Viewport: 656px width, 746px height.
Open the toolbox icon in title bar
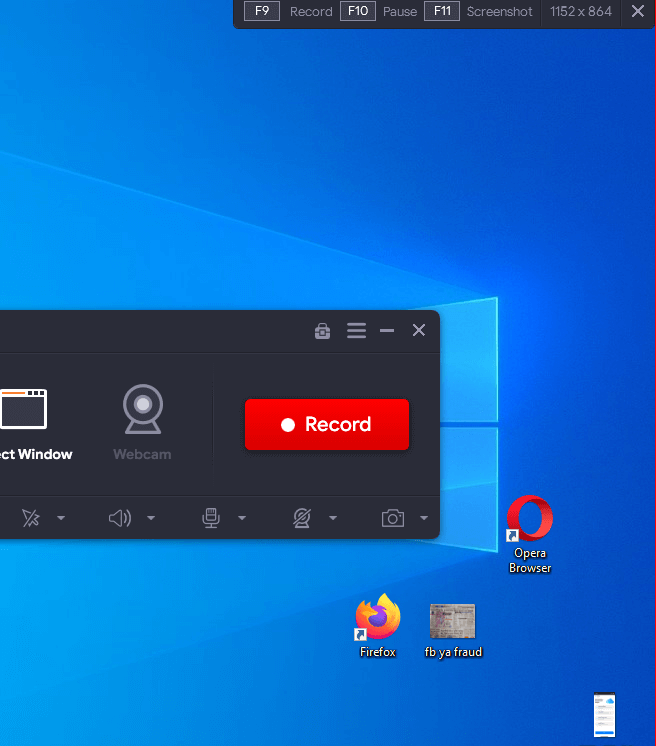click(x=322, y=331)
